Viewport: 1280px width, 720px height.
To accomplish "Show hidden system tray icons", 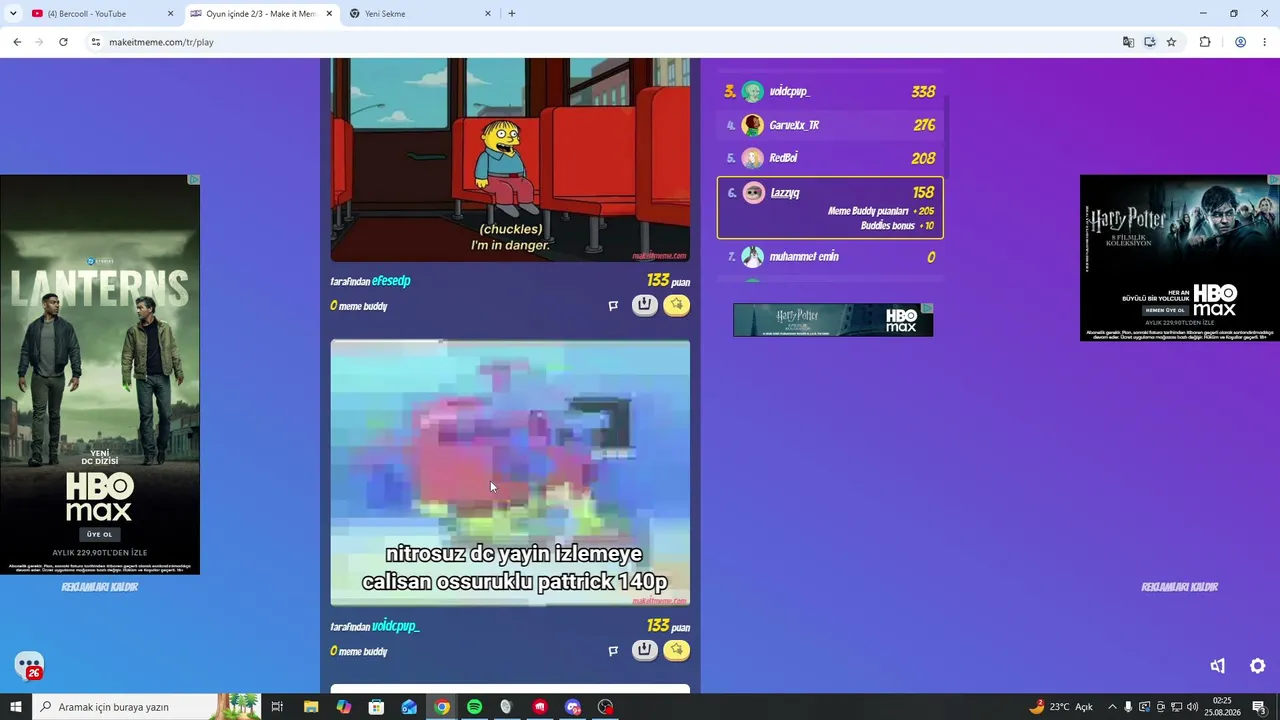I will (1112, 707).
